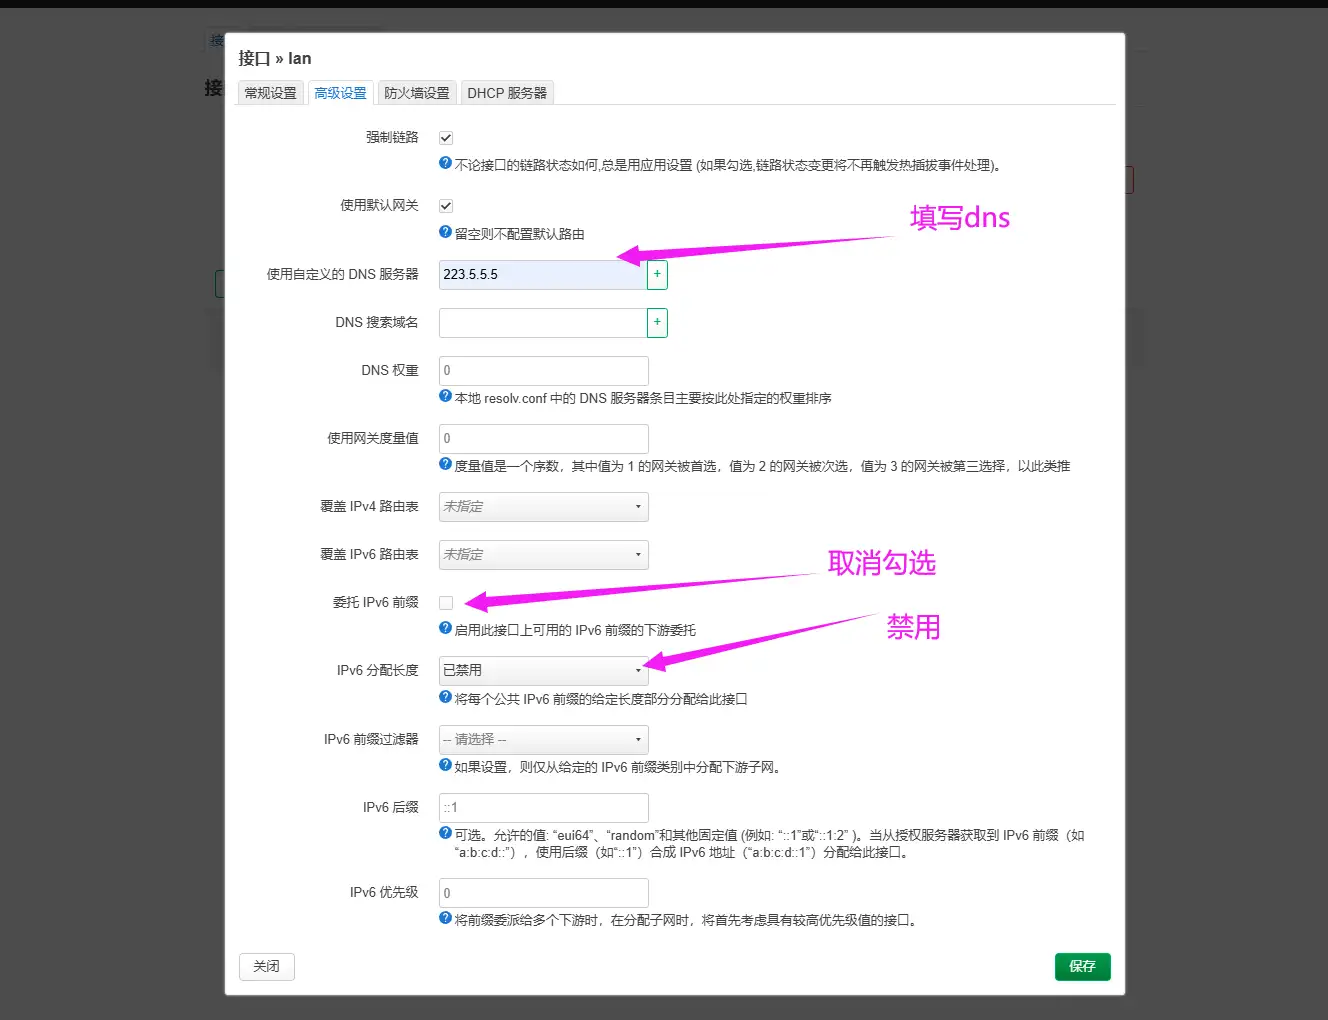Click the + icon beside the custom DNS server field

click(x=657, y=274)
